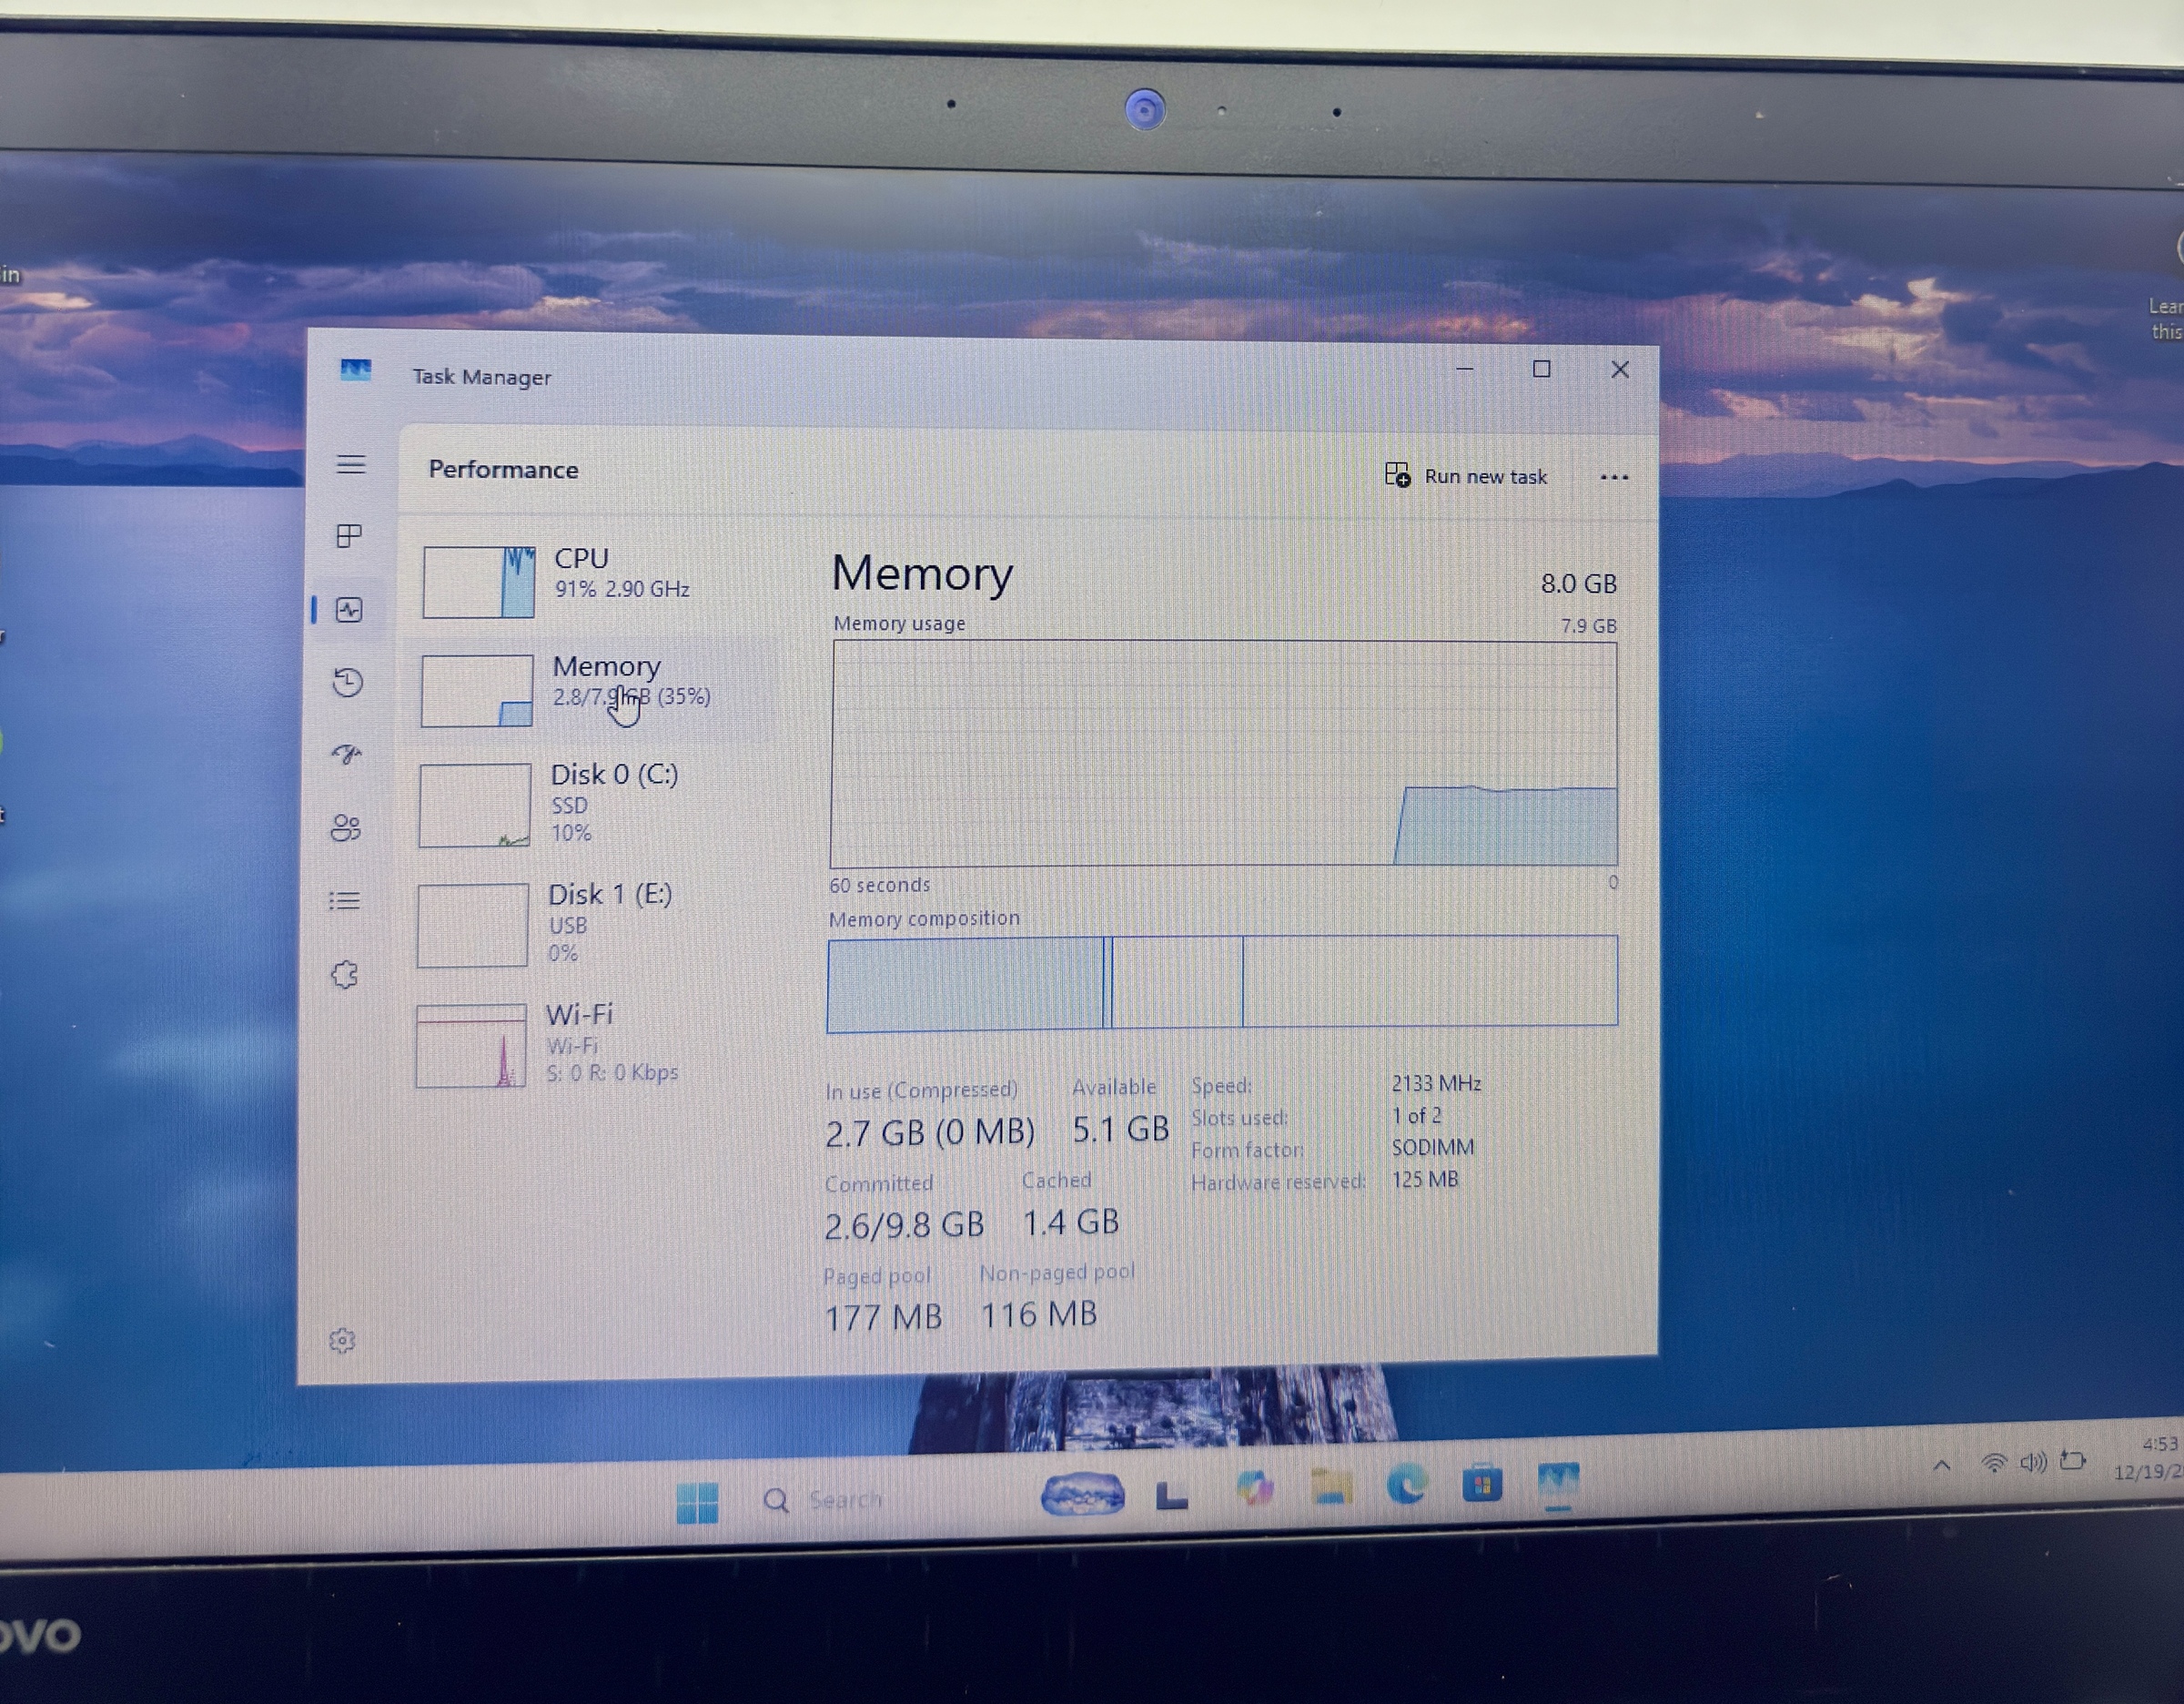Viewport: 2184px width, 1704px height.
Task: Select the Performance page sidebar icon
Action: click(x=349, y=609)
